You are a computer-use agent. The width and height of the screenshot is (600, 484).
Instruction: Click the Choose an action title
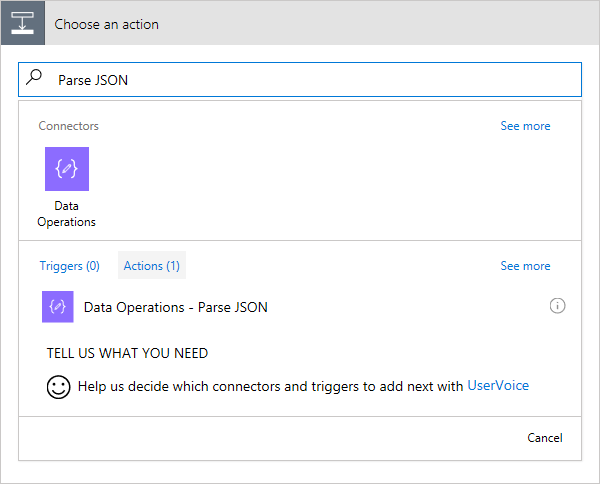coord(106,24)
